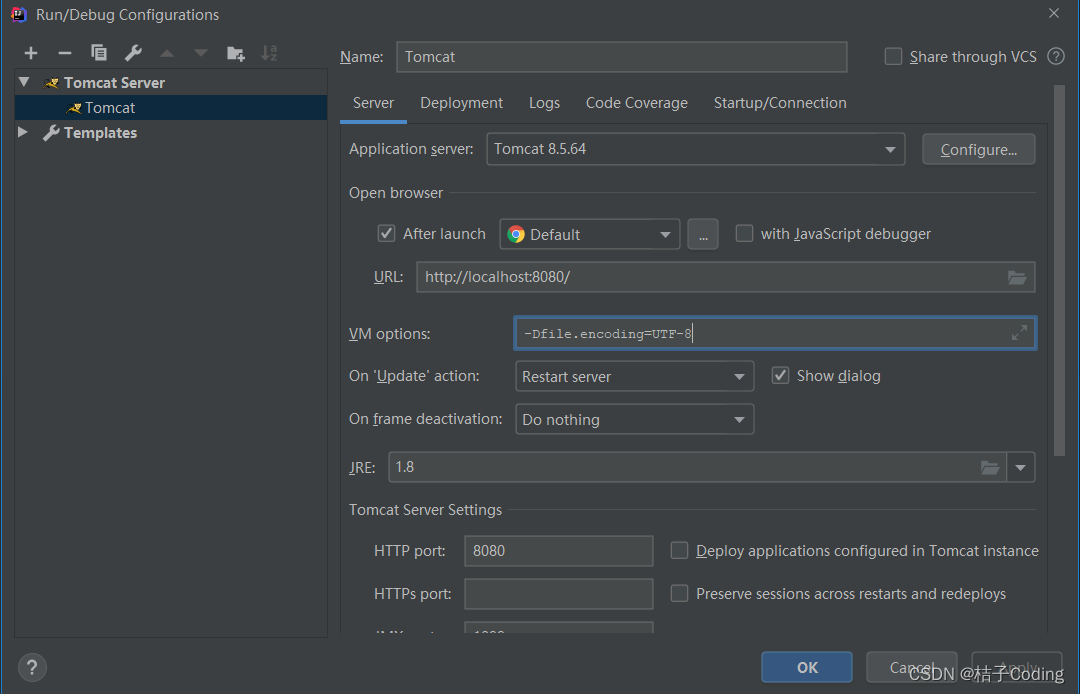Enable with JavaScript debugger checkbox

[744, 233]
